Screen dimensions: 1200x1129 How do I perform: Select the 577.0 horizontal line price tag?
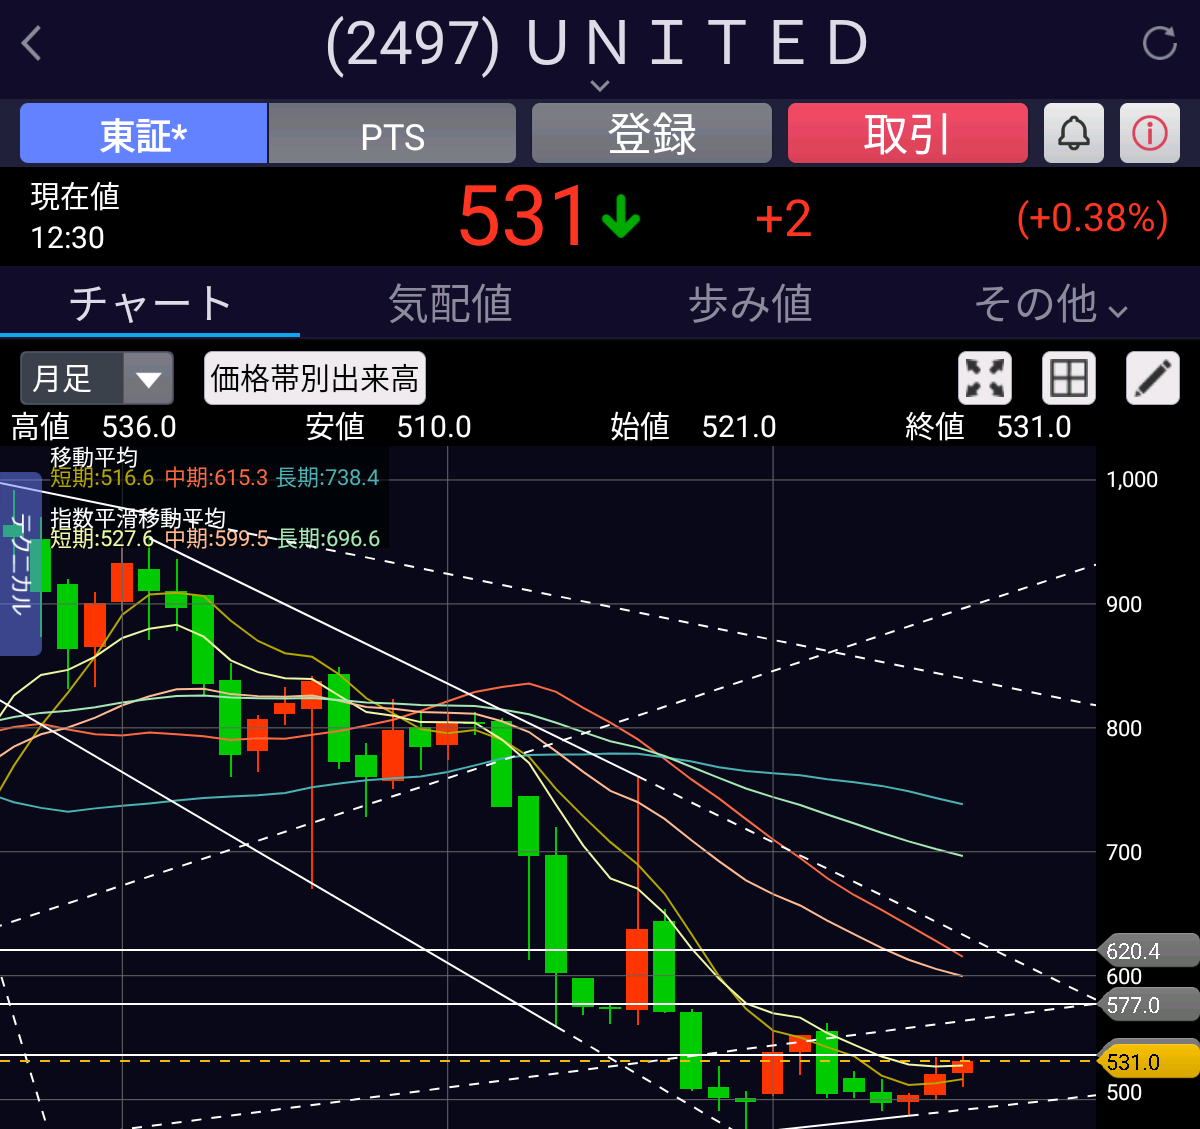click(x=1148, y=1005)
